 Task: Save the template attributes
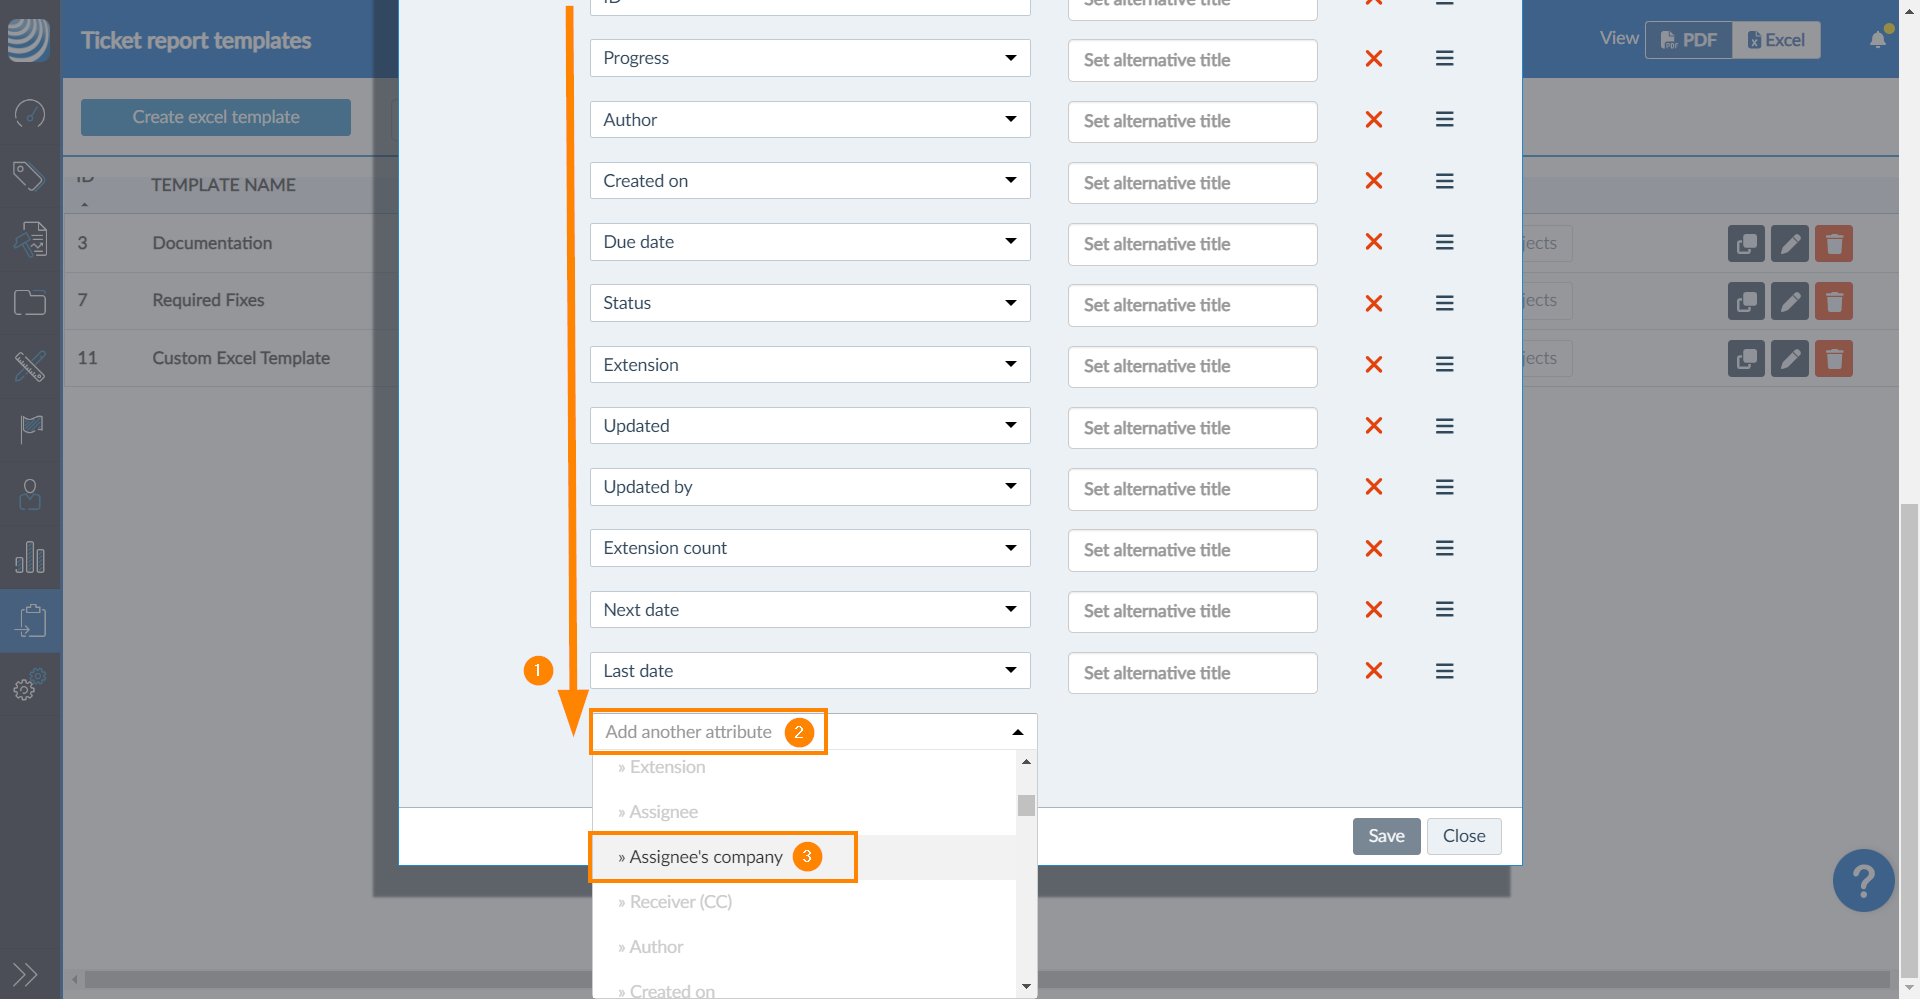[x=1385, y=836]
